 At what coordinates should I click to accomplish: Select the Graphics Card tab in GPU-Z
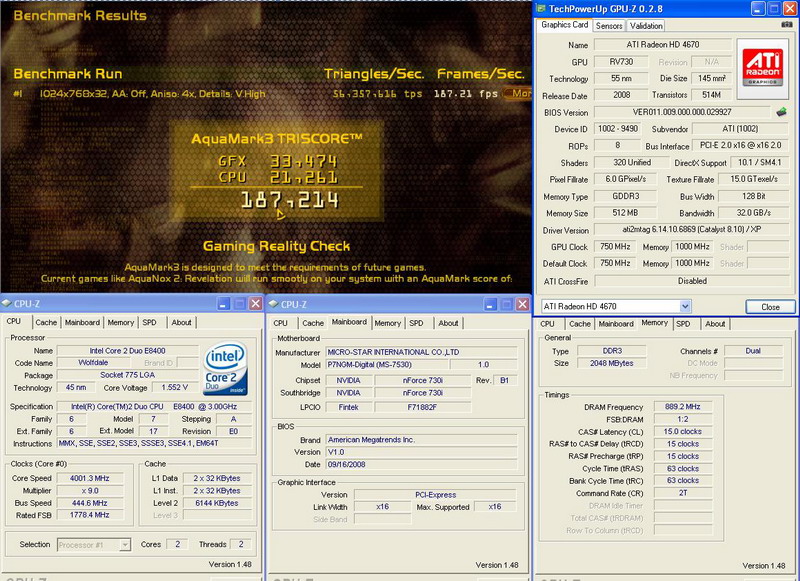click(564, 24)
